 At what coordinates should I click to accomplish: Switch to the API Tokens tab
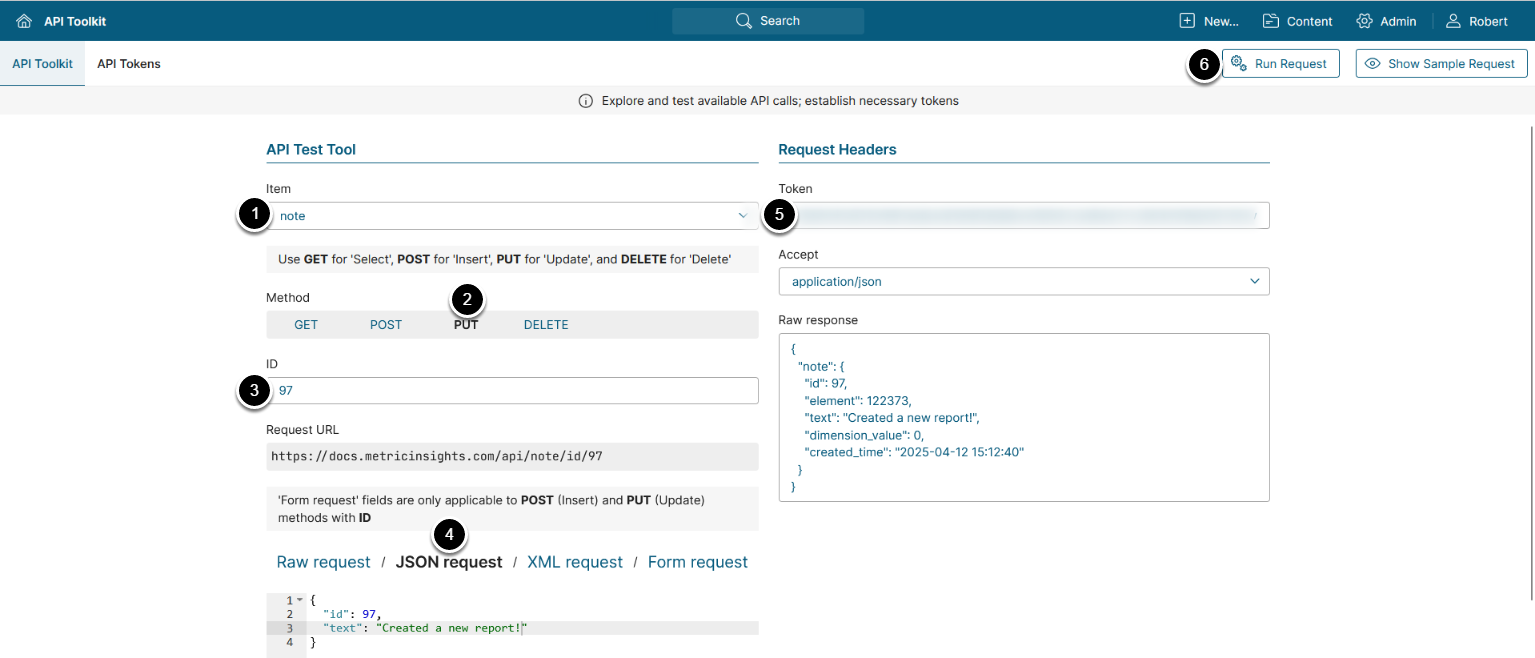tap(129, 64)
